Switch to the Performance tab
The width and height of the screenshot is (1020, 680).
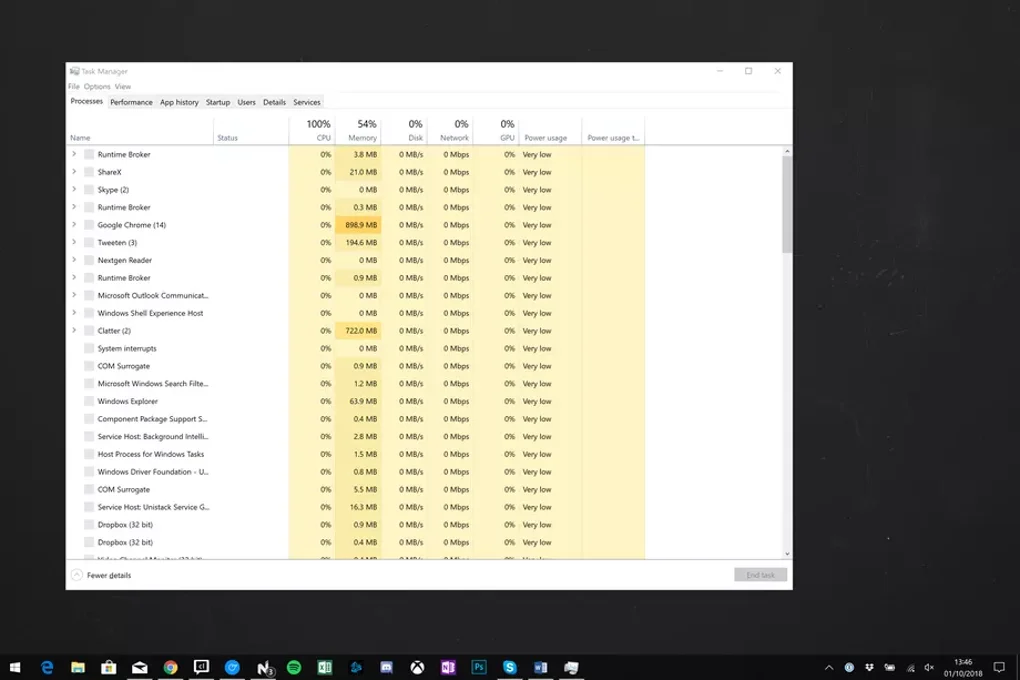pyautogui.click(x=131, y=102)
